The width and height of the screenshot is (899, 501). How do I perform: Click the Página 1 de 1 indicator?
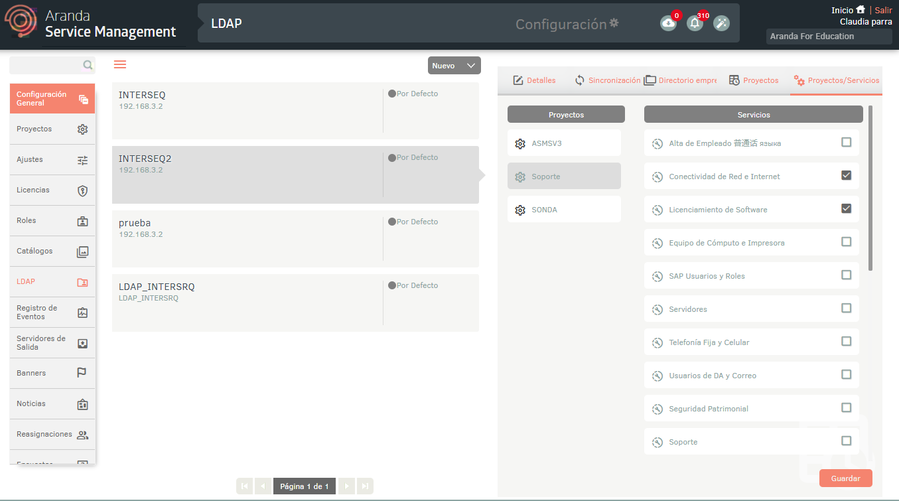click(x=304, y=486)
